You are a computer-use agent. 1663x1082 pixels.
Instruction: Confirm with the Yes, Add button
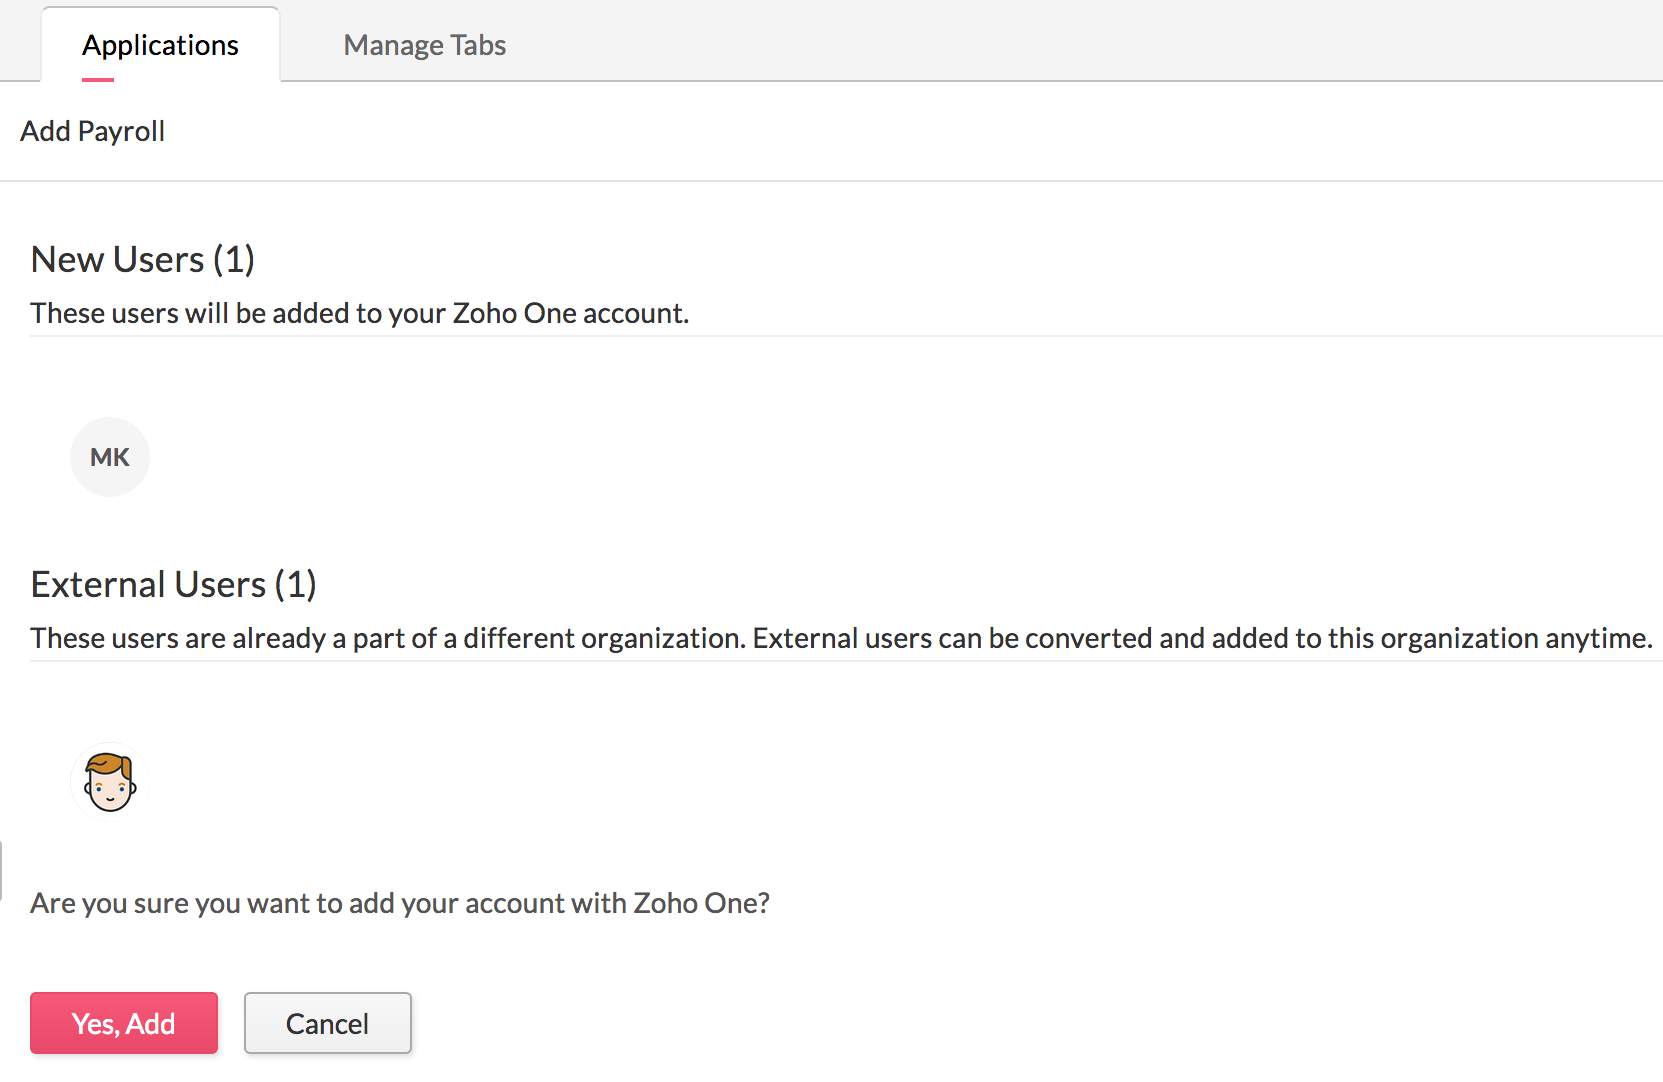coord(124,1023)
